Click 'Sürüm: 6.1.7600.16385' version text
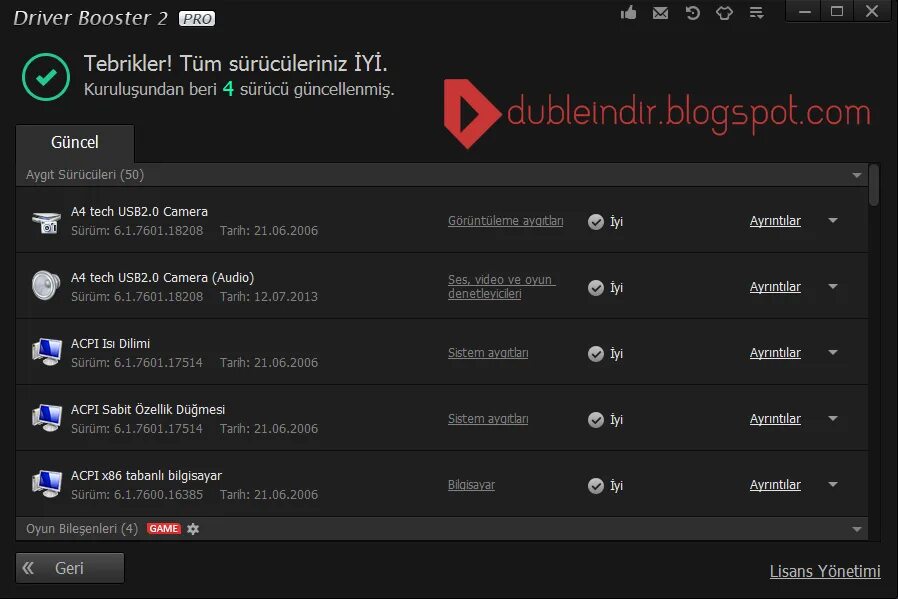898x599 pixels. pos(137,495)
